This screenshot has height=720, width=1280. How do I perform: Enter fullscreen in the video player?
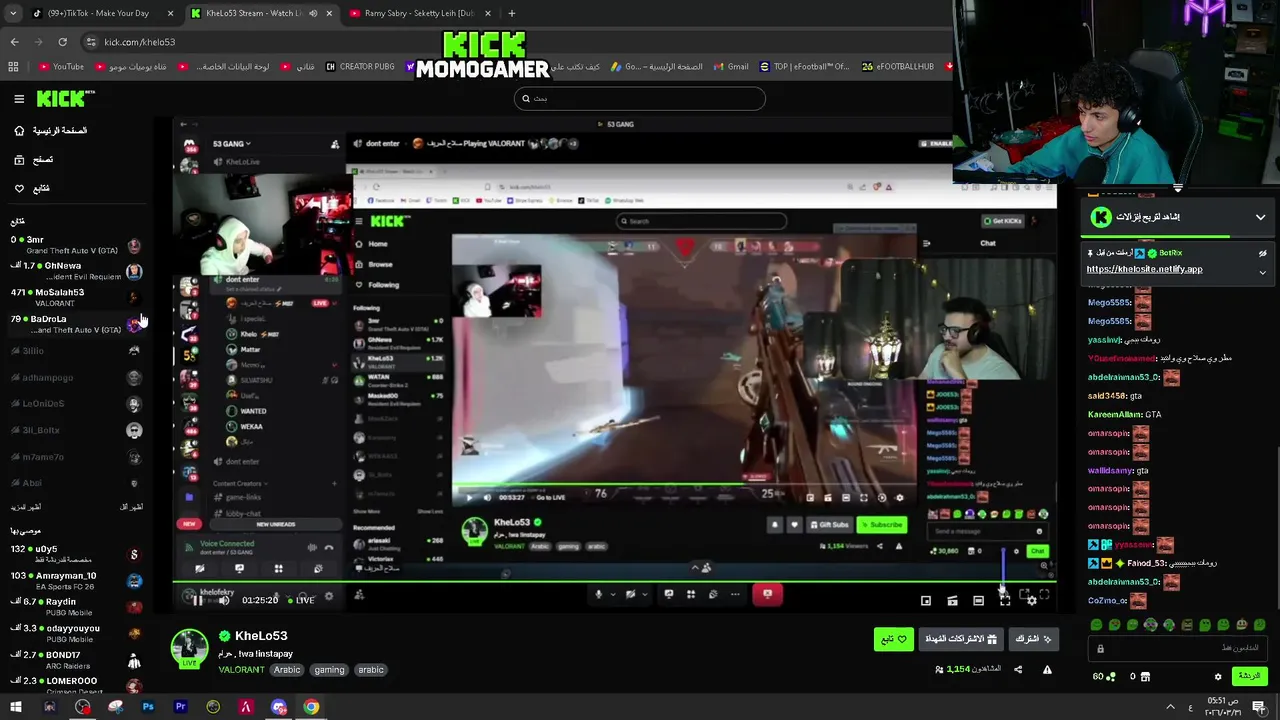(1004, 600)
